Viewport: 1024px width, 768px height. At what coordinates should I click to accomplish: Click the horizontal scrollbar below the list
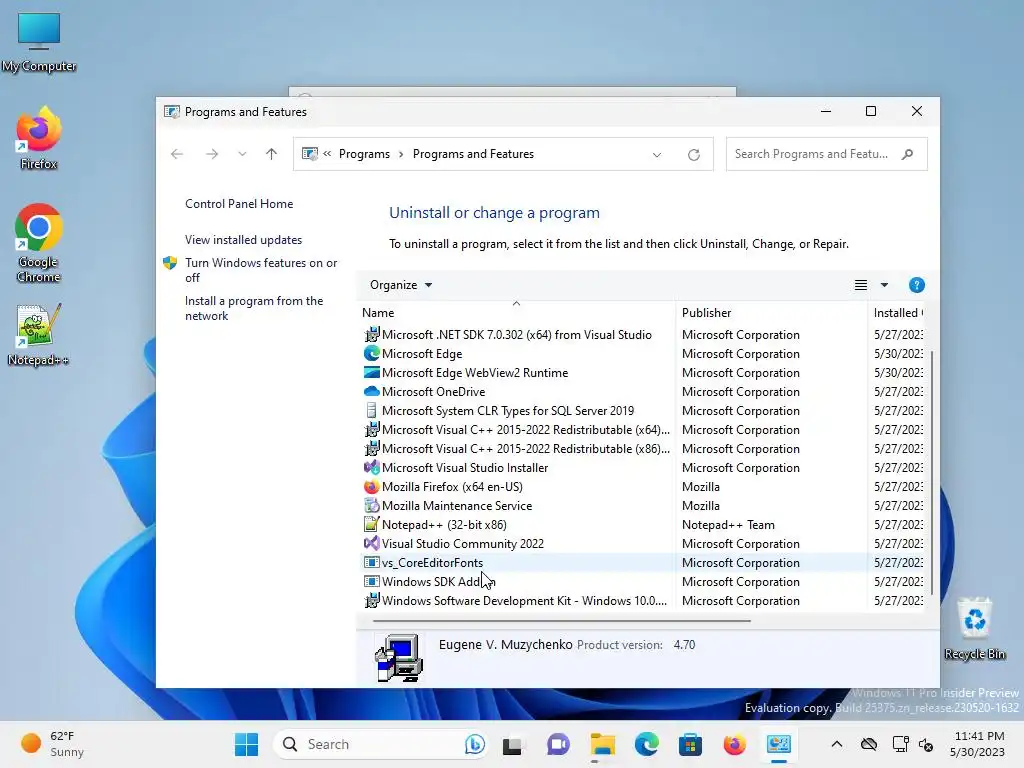coord(562,621)
